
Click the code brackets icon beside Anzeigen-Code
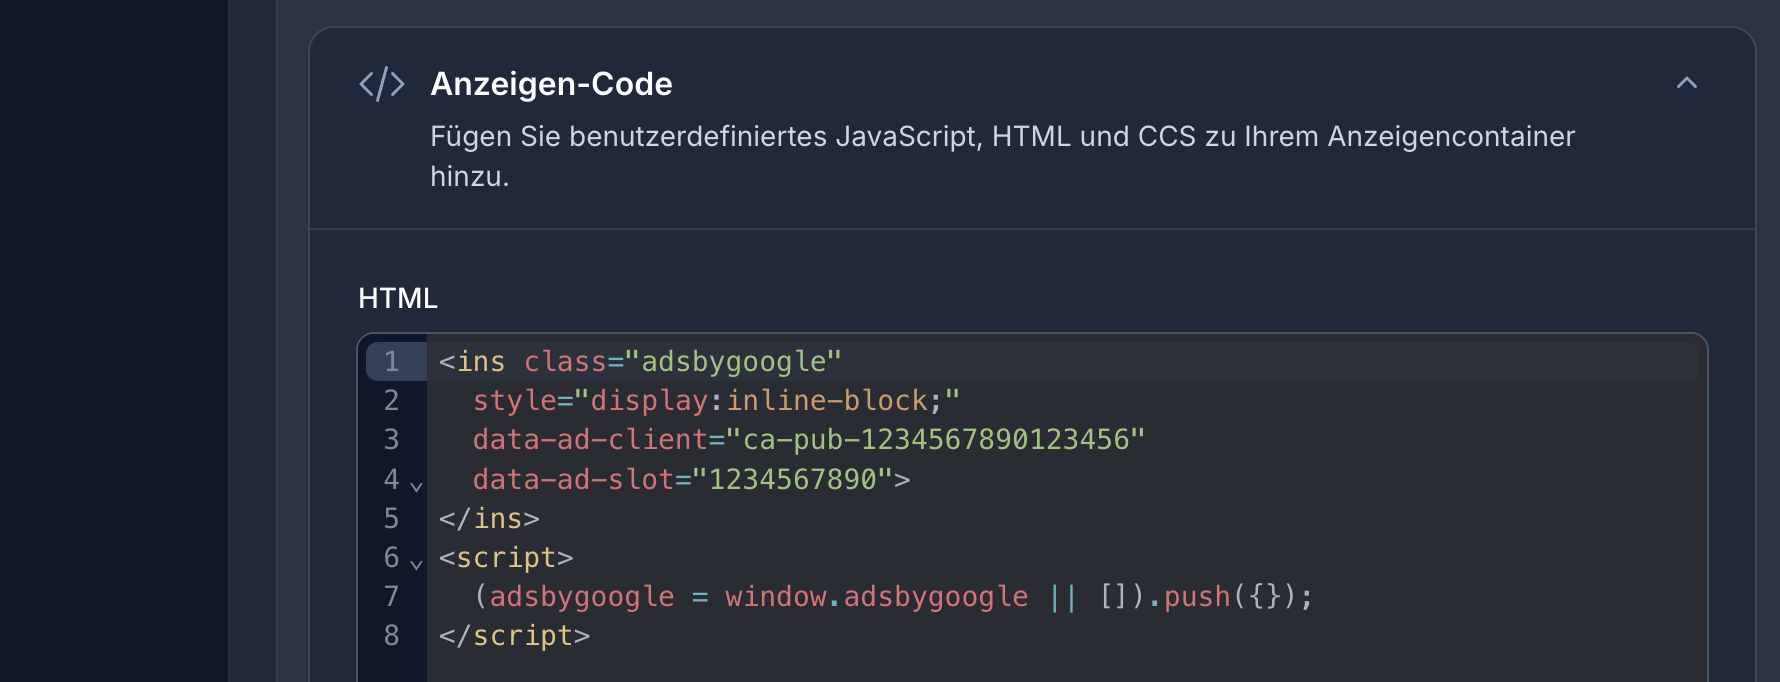click(384, 83)
